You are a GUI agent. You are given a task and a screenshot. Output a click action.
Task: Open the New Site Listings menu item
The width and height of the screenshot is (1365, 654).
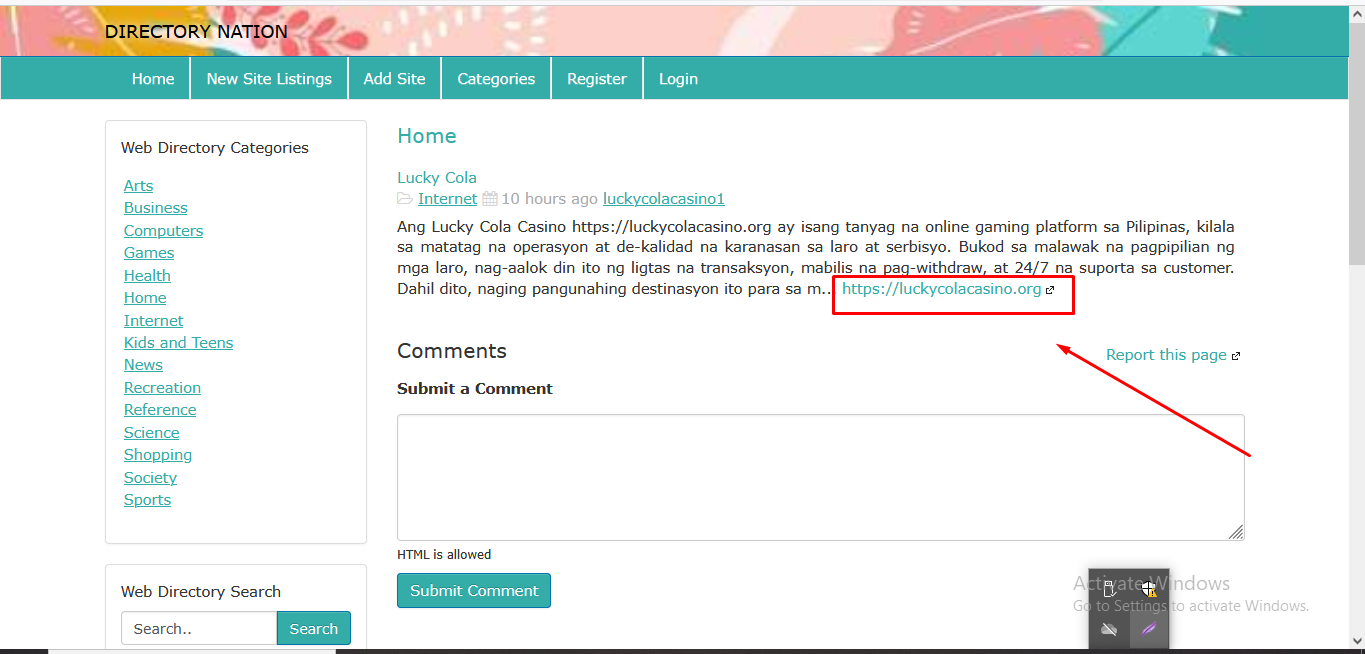point(269,79)
